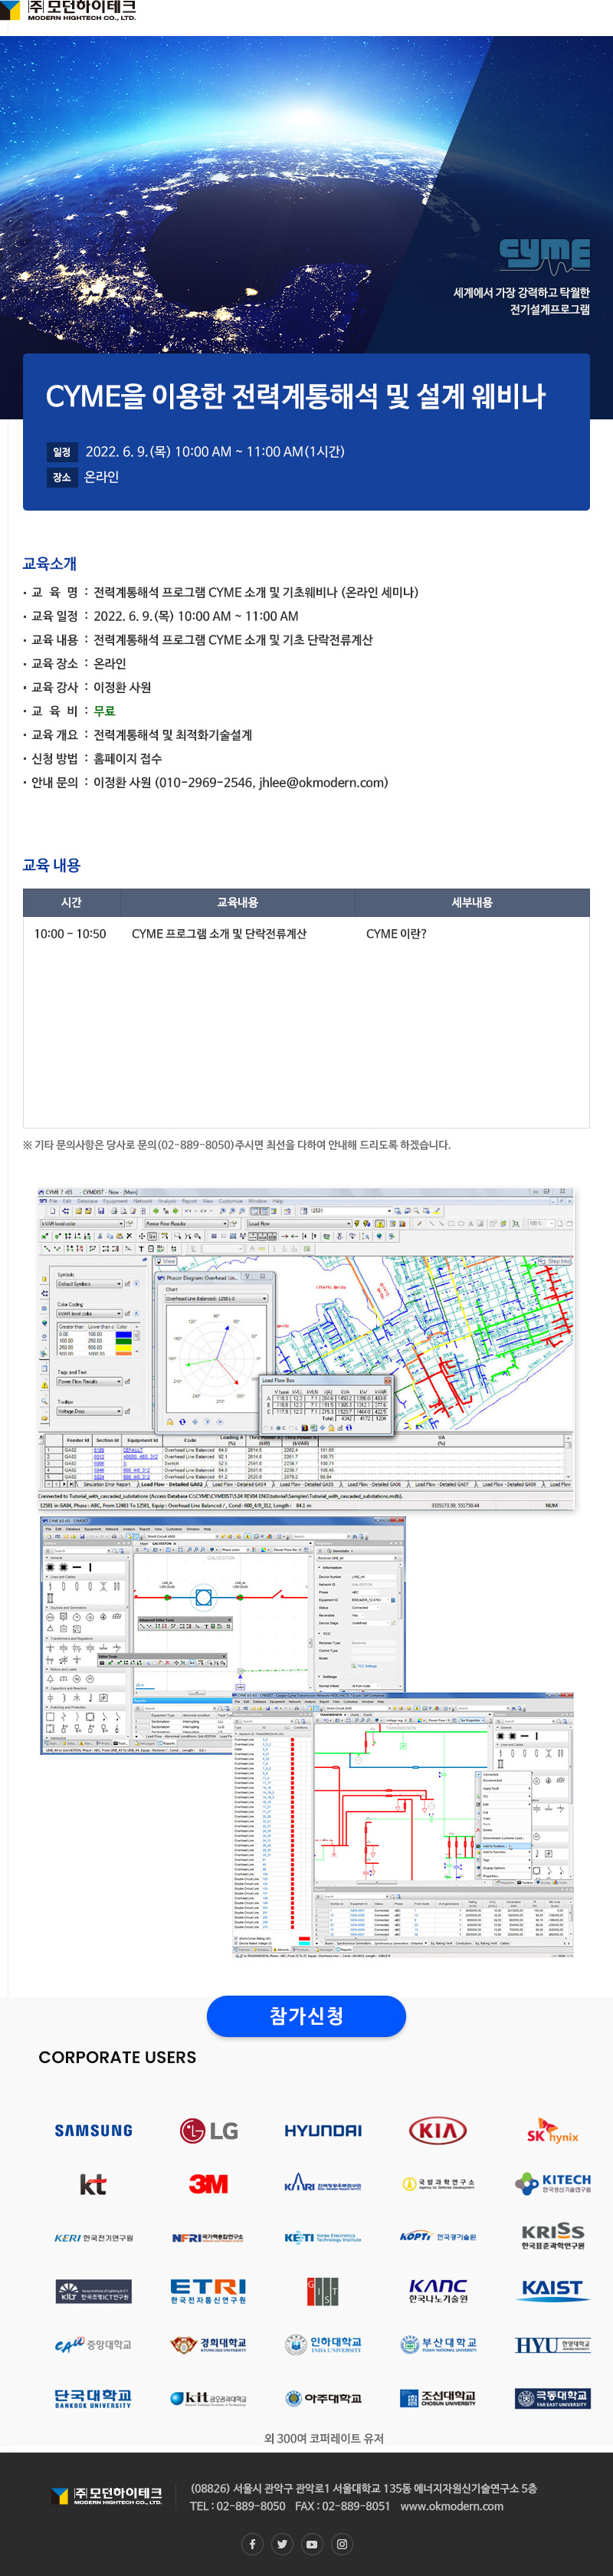
Task: Click the TEL : 02-889-8050 footer number
Action: click(x=237, y=2507)
